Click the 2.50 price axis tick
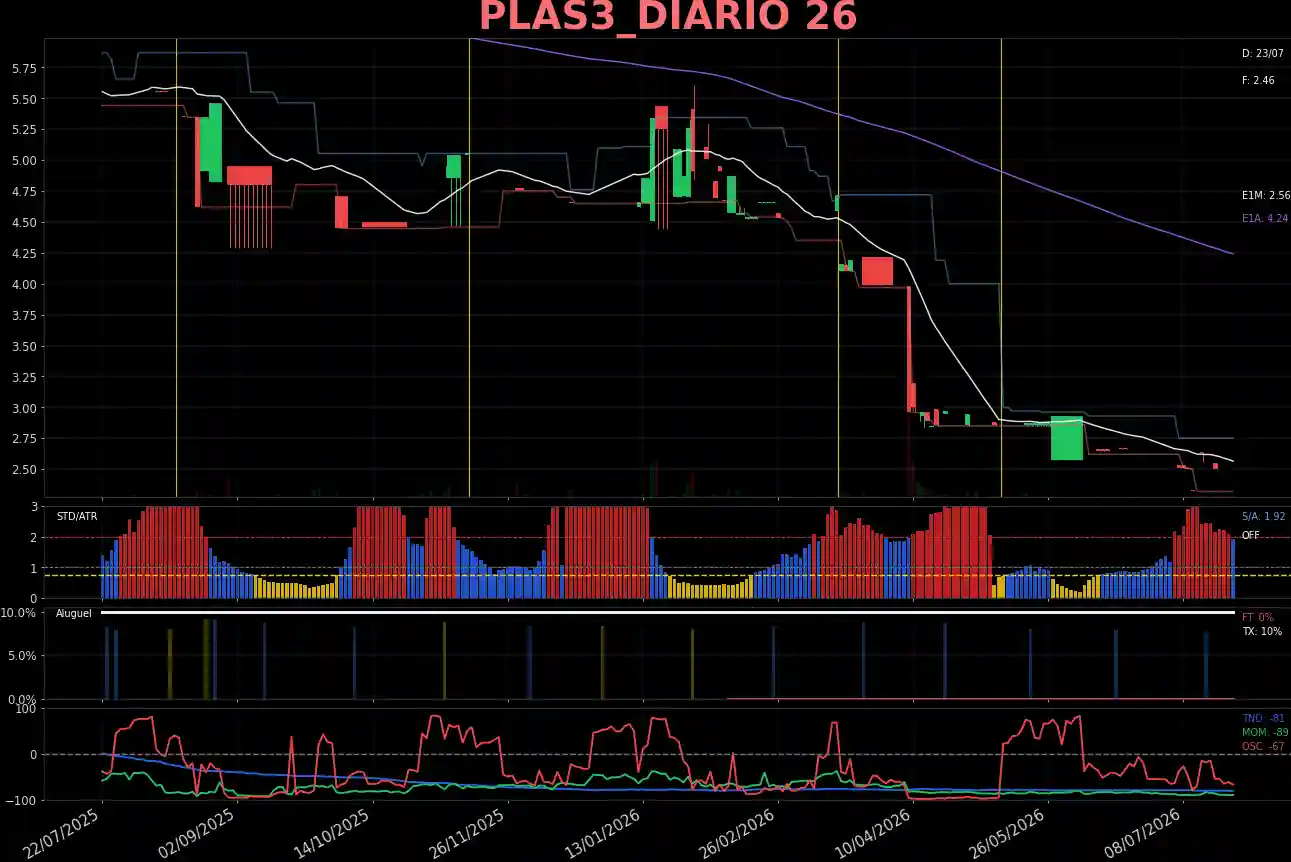The width and height of the screenshot is (1291, 862). point(23,470)
